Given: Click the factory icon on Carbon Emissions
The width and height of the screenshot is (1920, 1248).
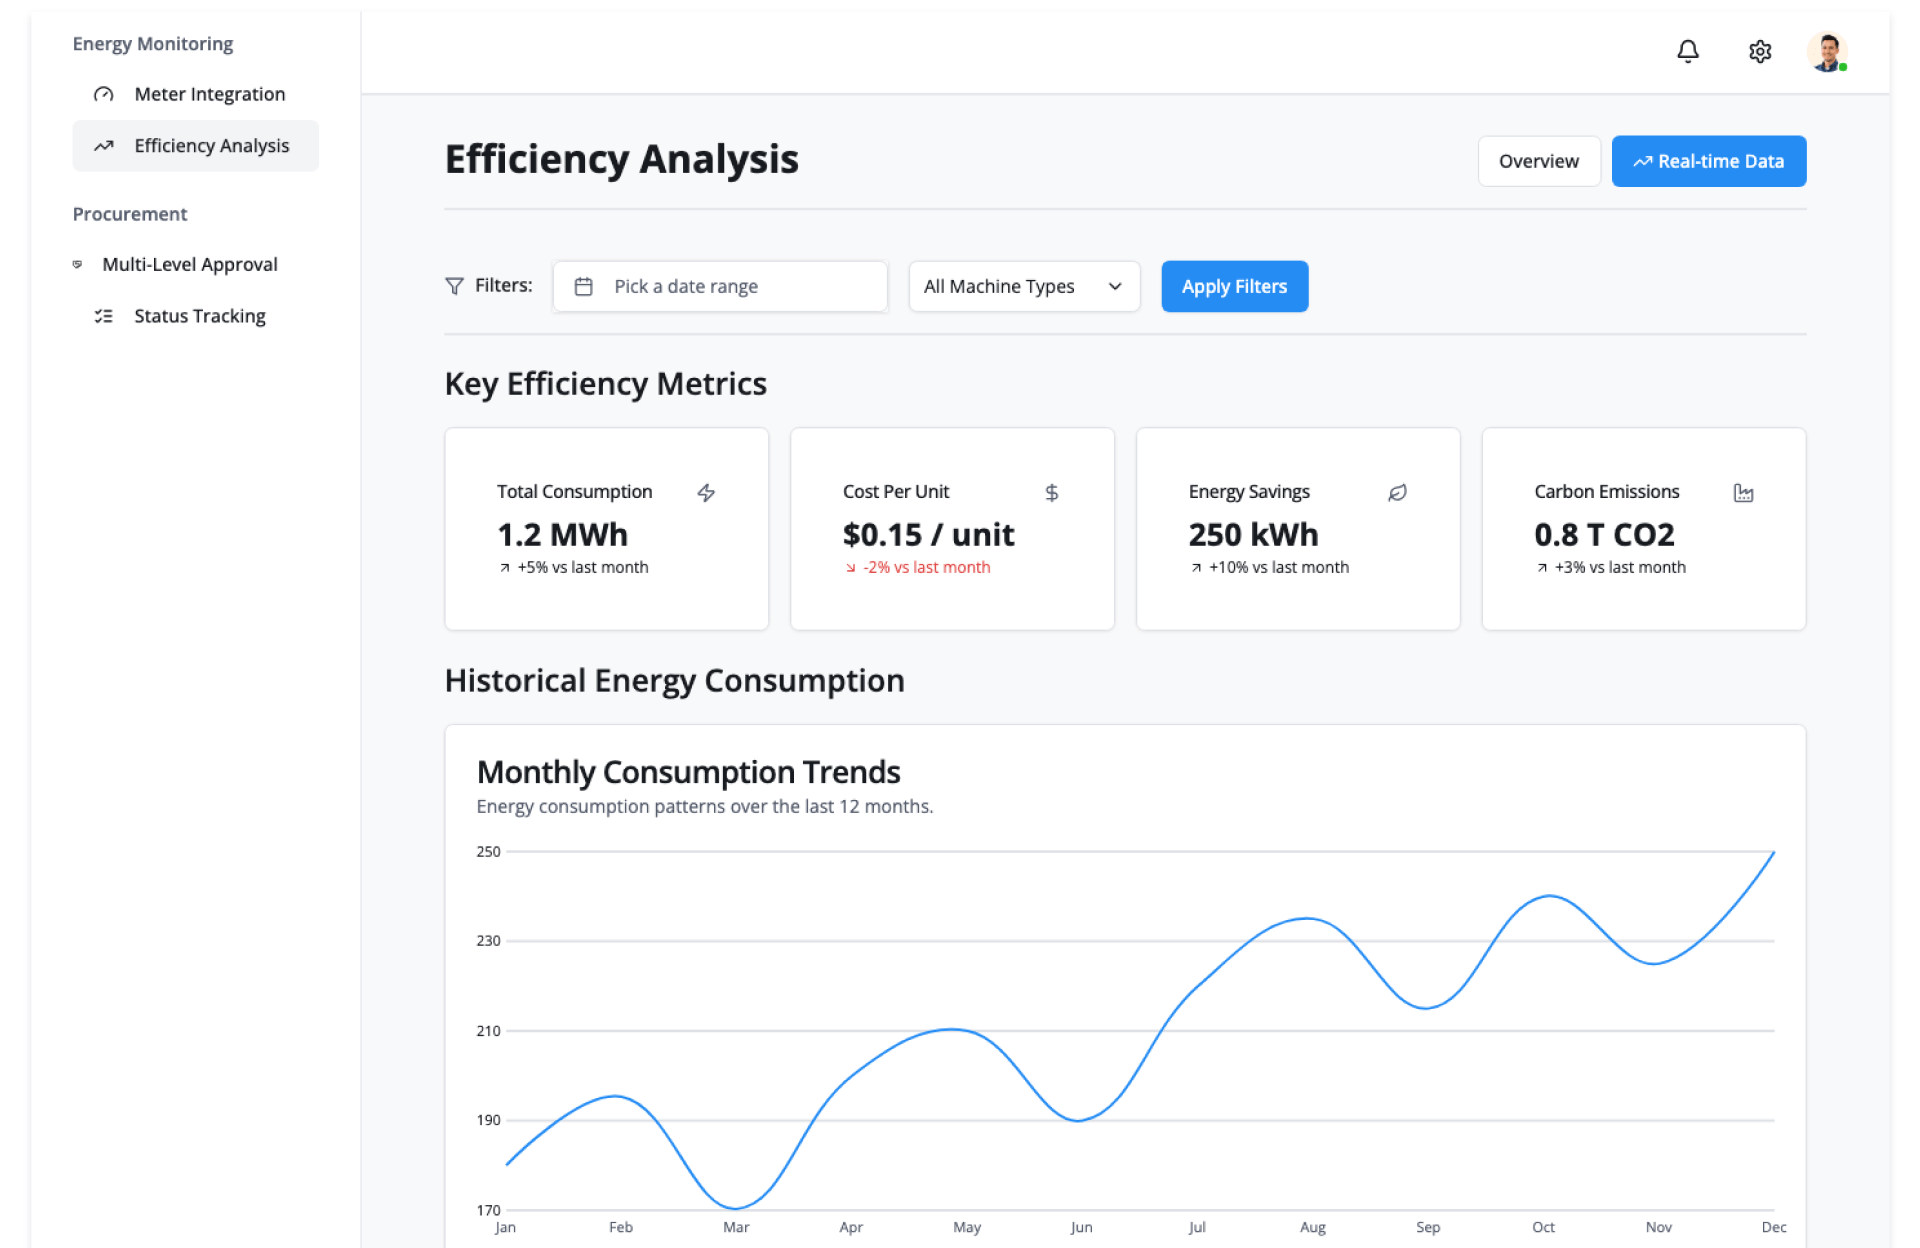Looking at the screenshot, I should (x=1743, y=492).
